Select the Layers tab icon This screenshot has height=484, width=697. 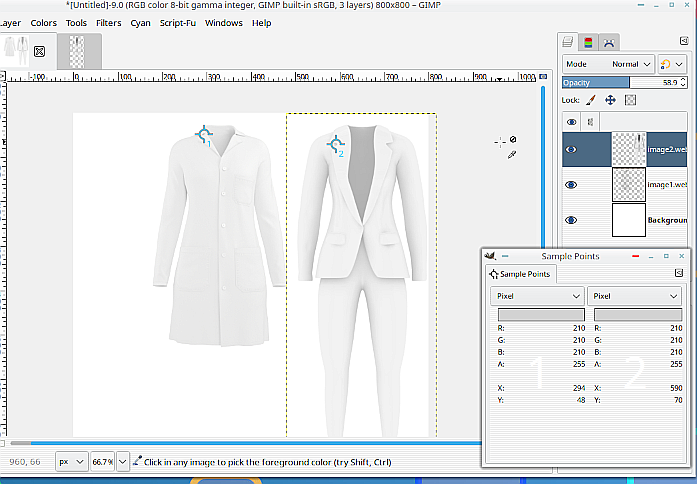pyautogui.click(x=568, y=42)
